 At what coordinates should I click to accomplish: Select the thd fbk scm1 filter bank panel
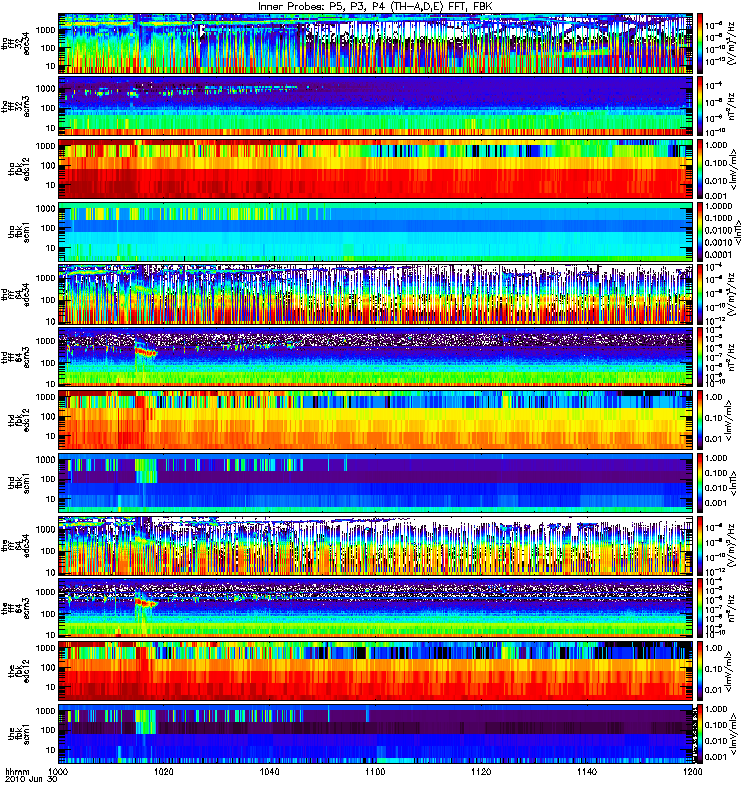pos(376,483)
